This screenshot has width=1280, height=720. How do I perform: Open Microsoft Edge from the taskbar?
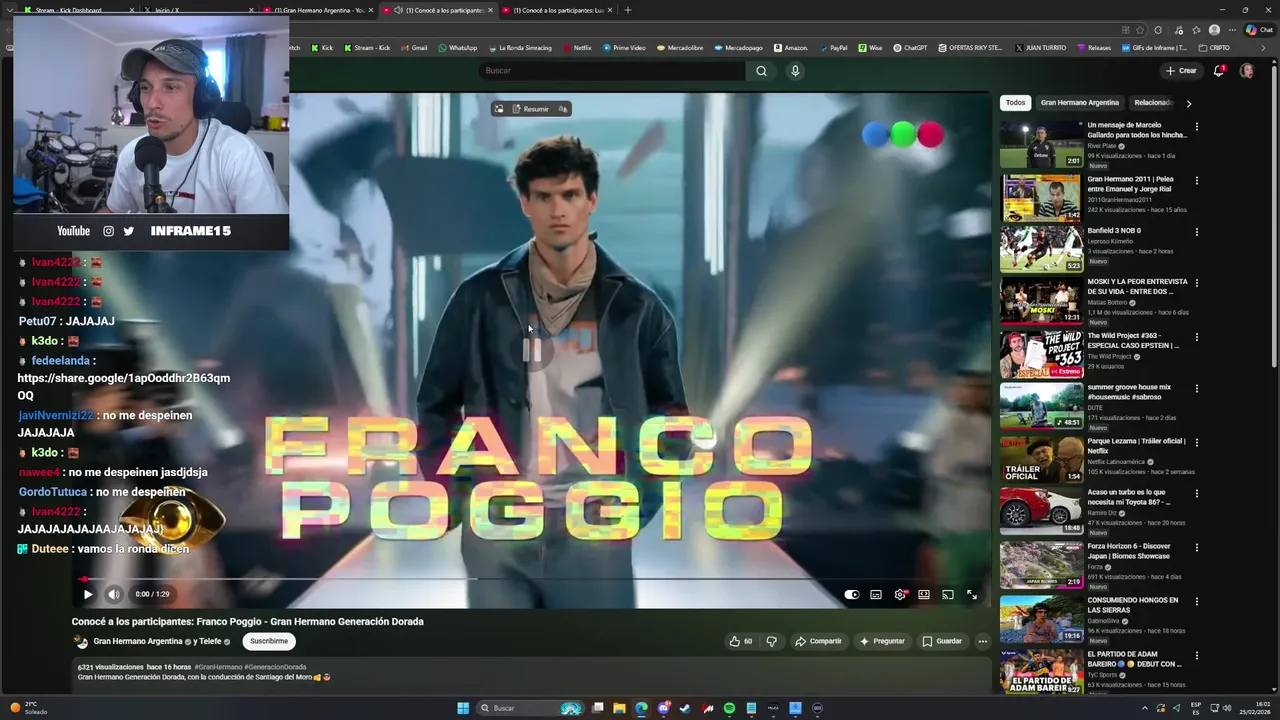click(x=641, y=708)
